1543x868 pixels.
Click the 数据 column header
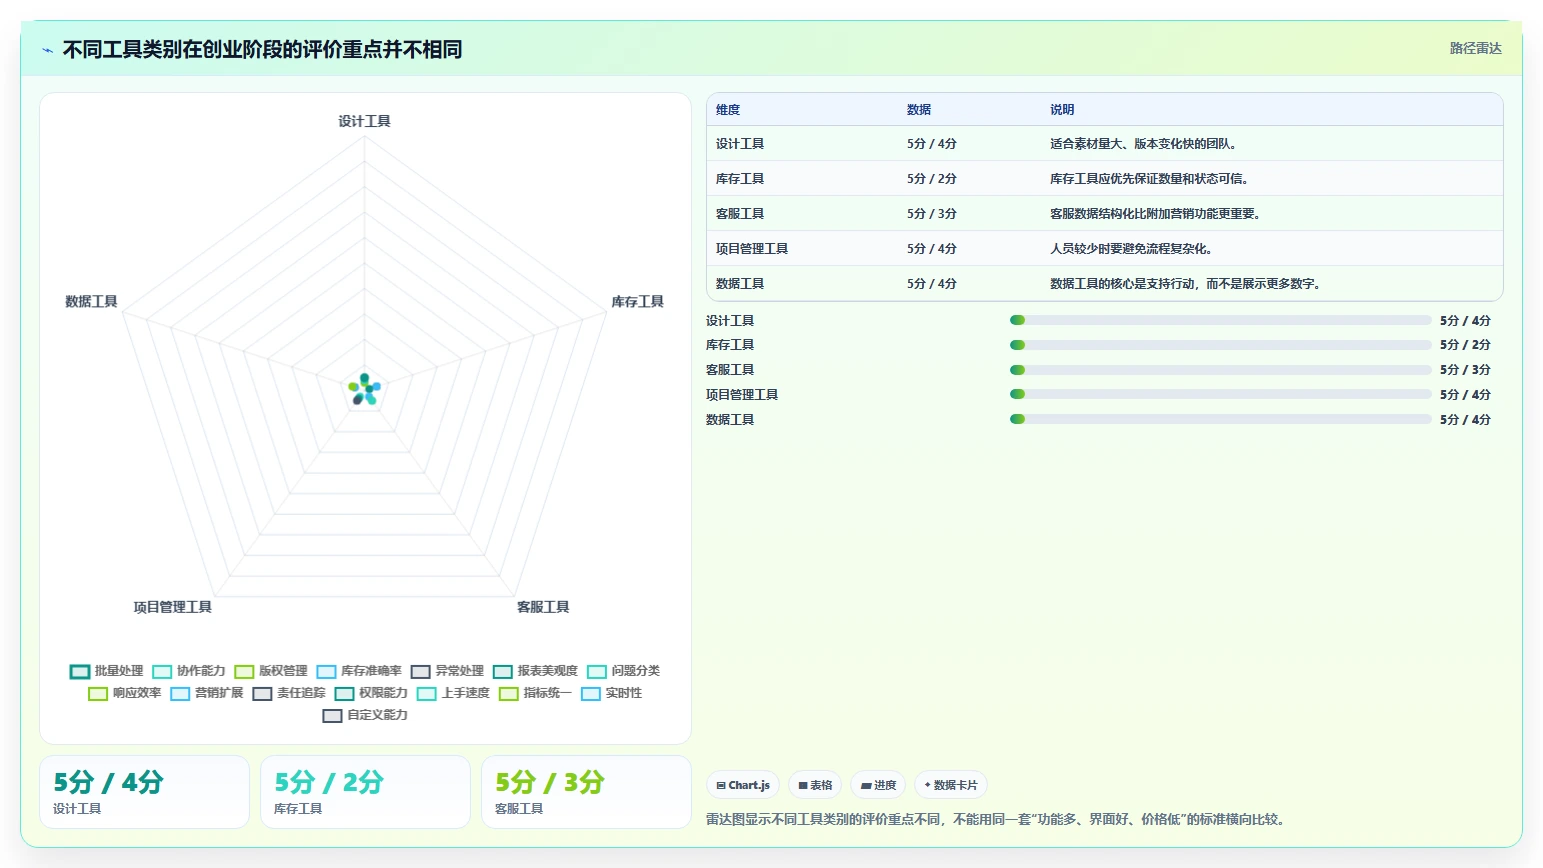pos(919,110)
